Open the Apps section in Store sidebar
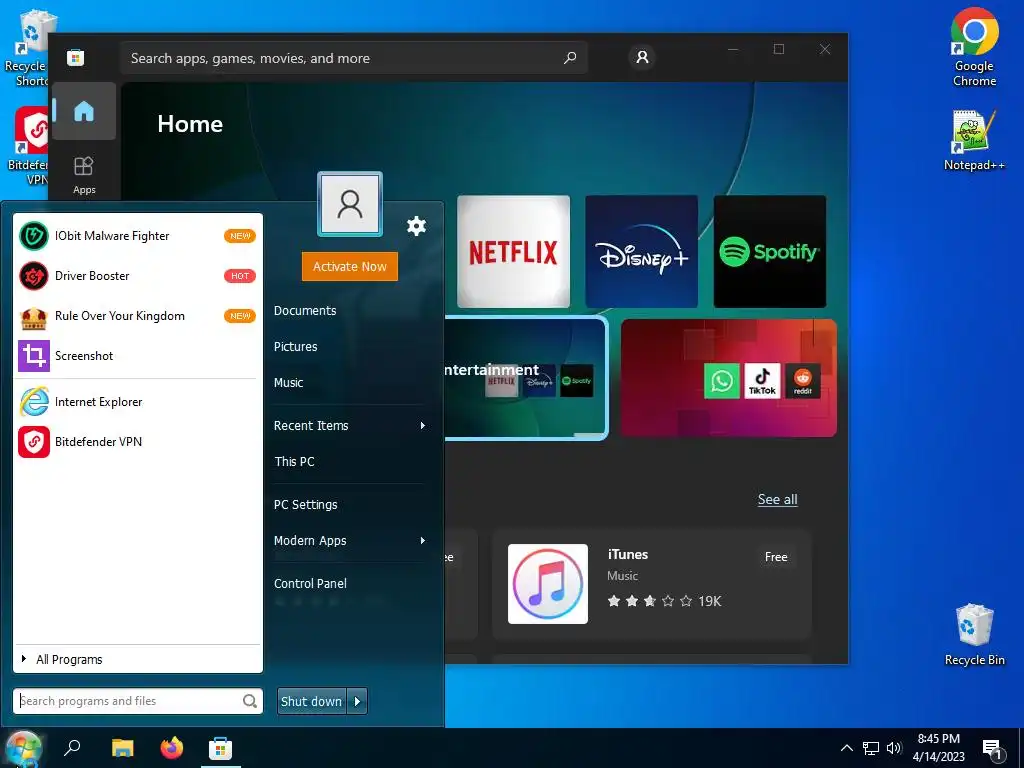Image resolution: width=1024 pixels, height=768 pixels. tap(84, 175)
